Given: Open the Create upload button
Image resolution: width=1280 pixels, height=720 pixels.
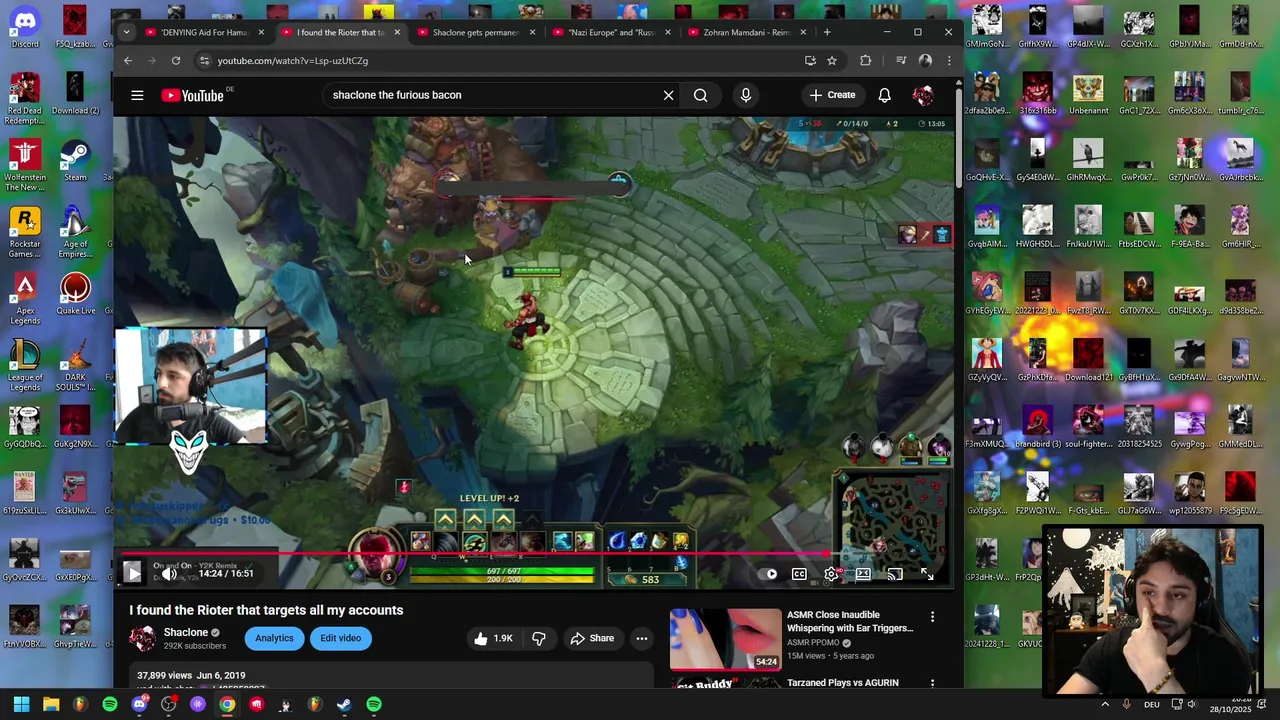Looking at the screenshot, I should [833, 95].
